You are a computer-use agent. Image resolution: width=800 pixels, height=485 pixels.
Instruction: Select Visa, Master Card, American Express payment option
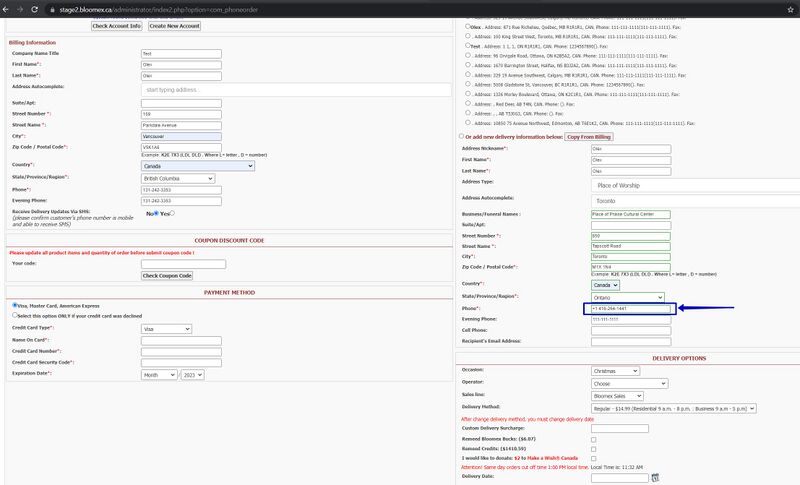tap(14, 305)
